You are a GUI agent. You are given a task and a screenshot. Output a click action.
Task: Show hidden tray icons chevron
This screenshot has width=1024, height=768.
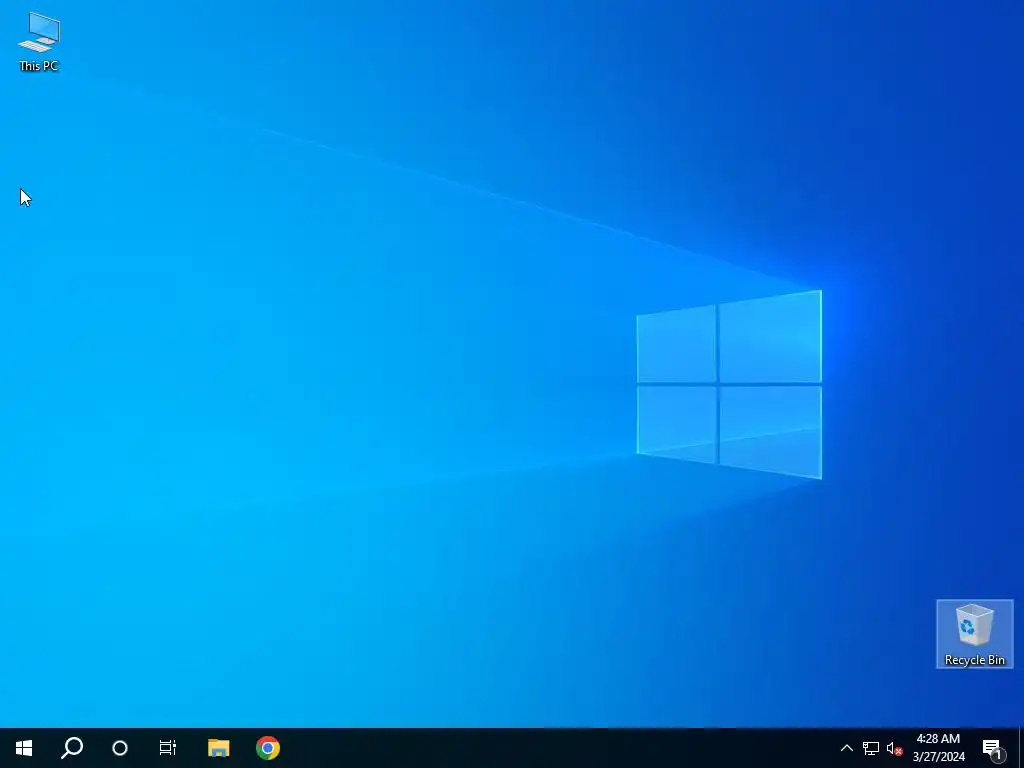[x=846, y=748]
